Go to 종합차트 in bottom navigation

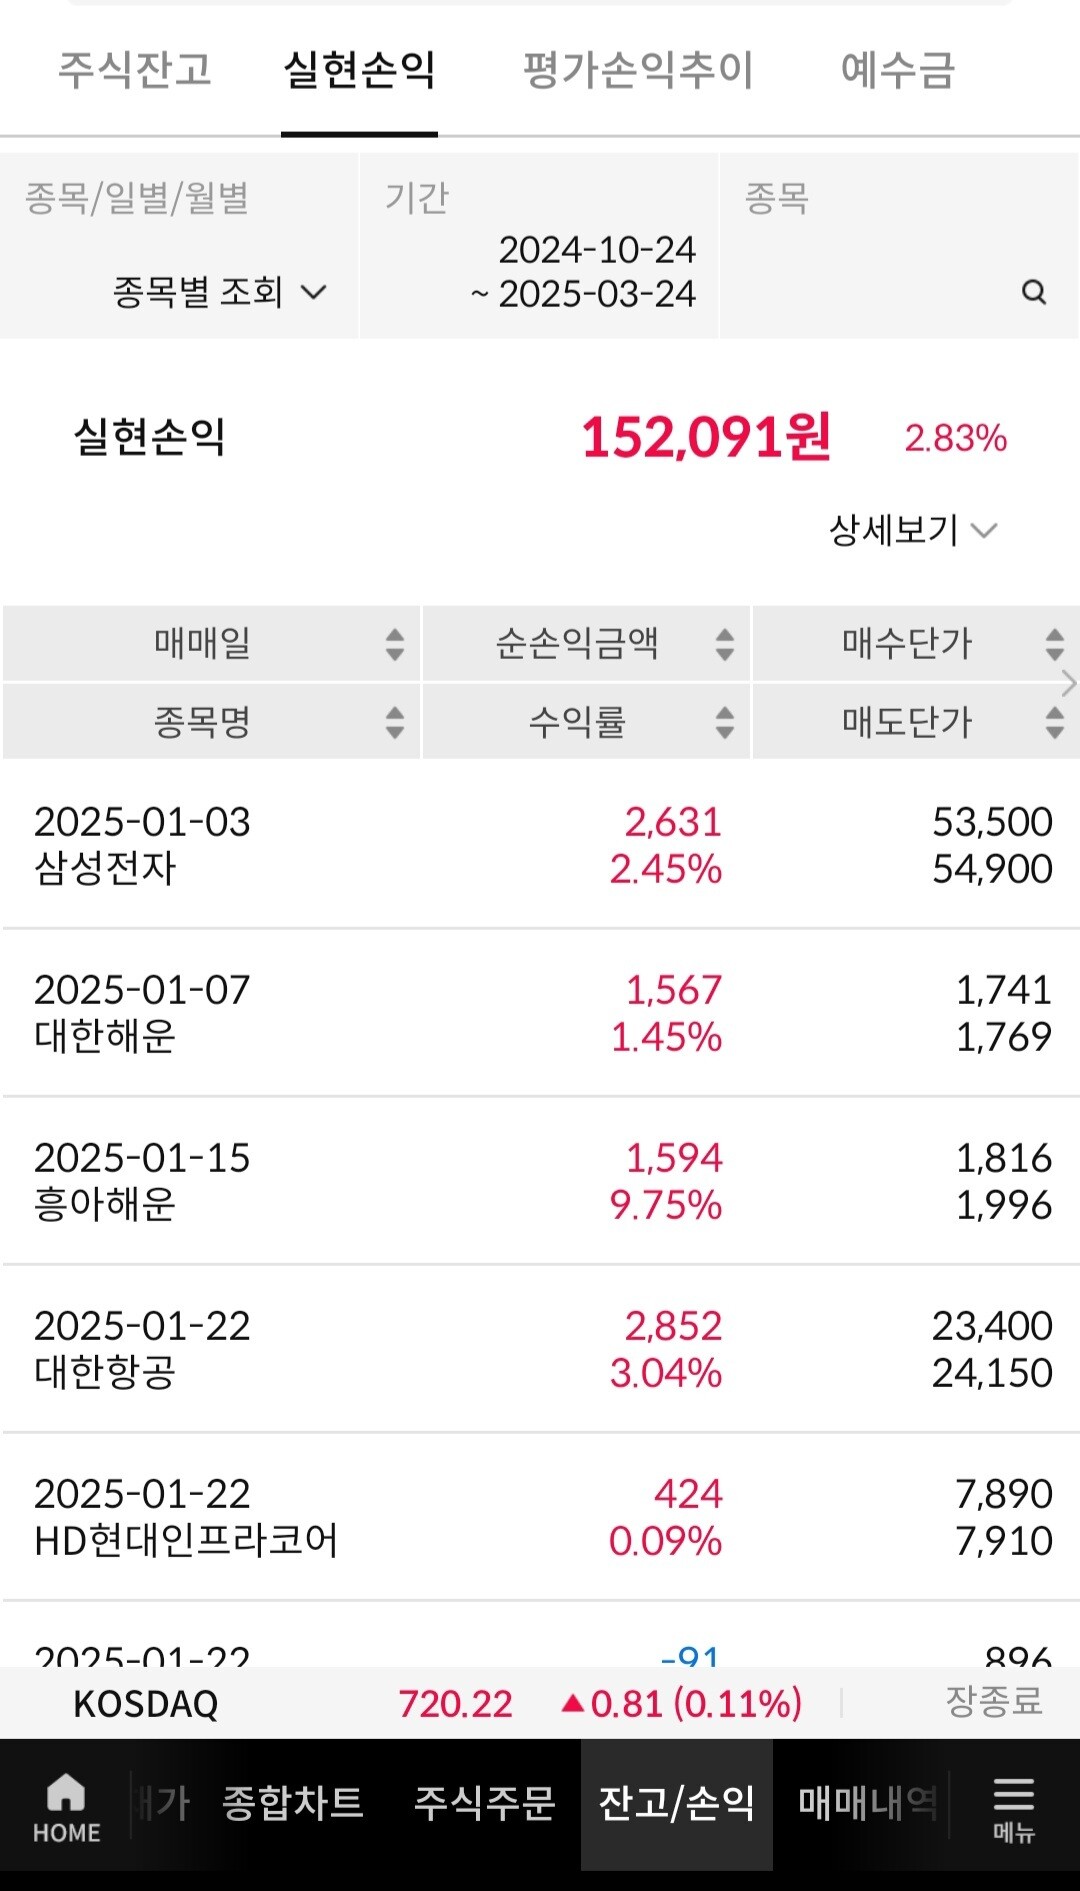point(293,1803)
